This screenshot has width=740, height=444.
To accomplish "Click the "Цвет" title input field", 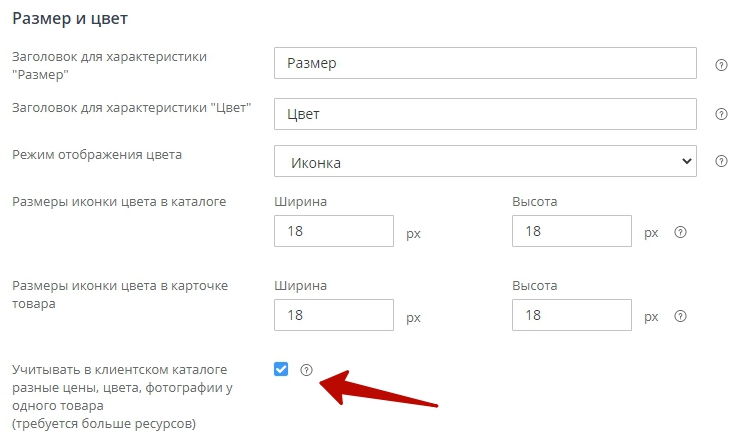I will point(485,114).
